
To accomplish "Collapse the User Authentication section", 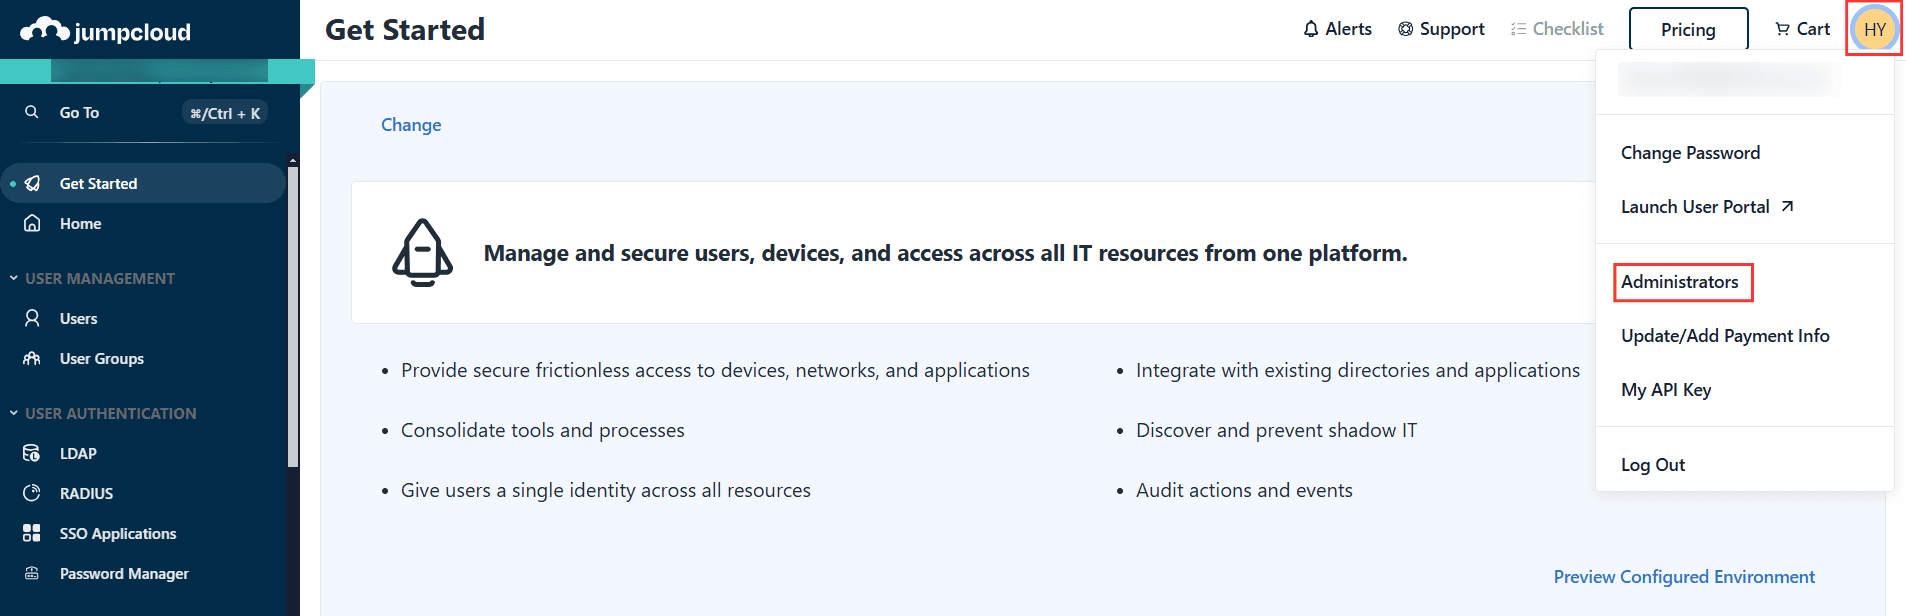I will point(14,414).
